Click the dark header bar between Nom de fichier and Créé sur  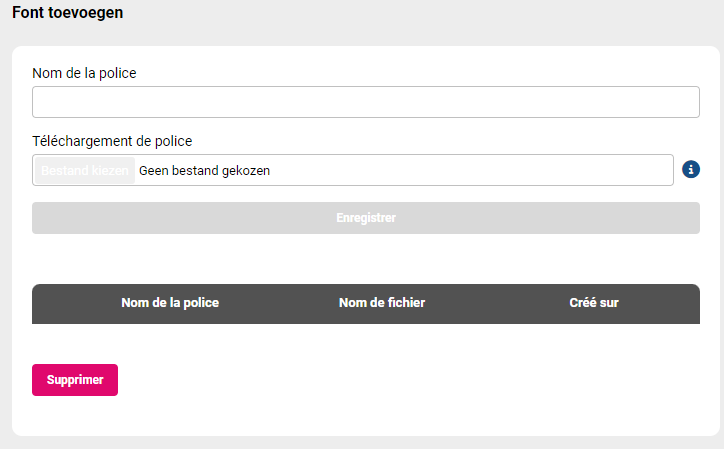click(497, 303)
